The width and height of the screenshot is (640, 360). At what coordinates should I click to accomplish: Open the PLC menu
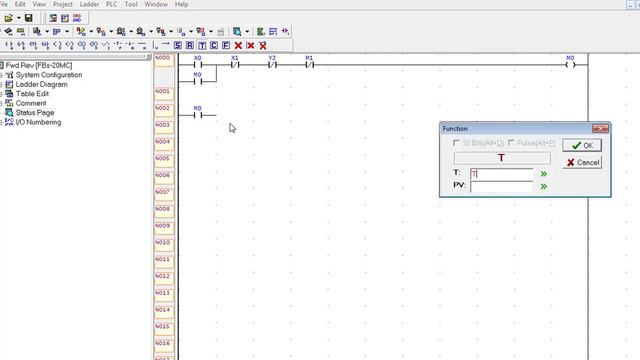(111, 4)
